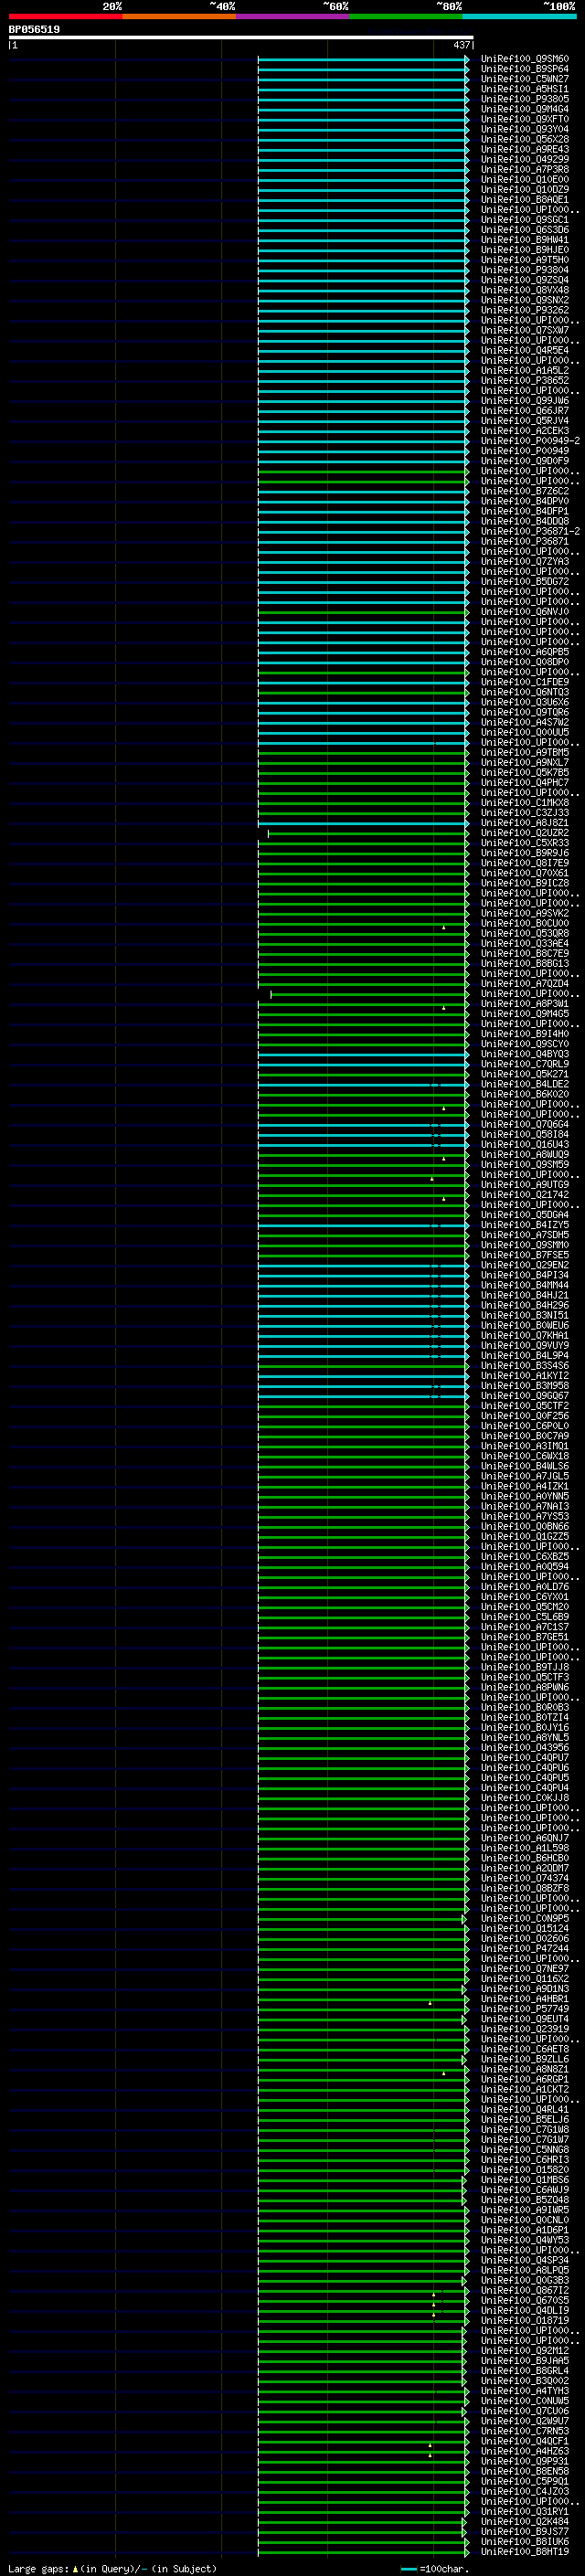Viewport: 585px width, 2576px height.
Task: Select the UniRef100_Q6S3D6 label
Action: point(525,230)
